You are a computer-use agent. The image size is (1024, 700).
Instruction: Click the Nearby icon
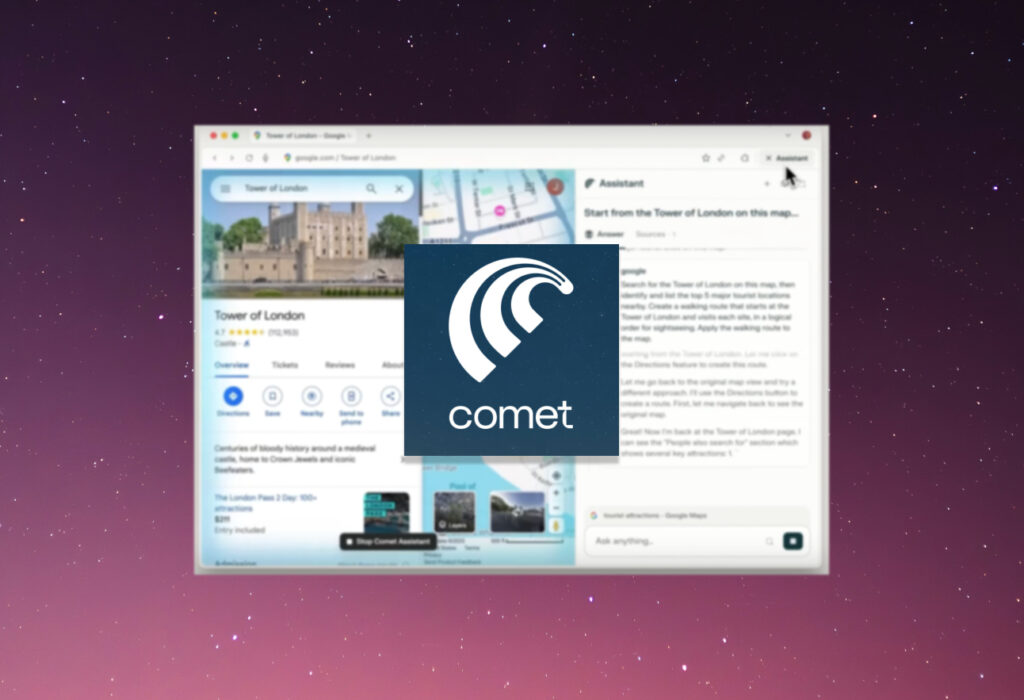pyautogui.click(x=312, y=396)
